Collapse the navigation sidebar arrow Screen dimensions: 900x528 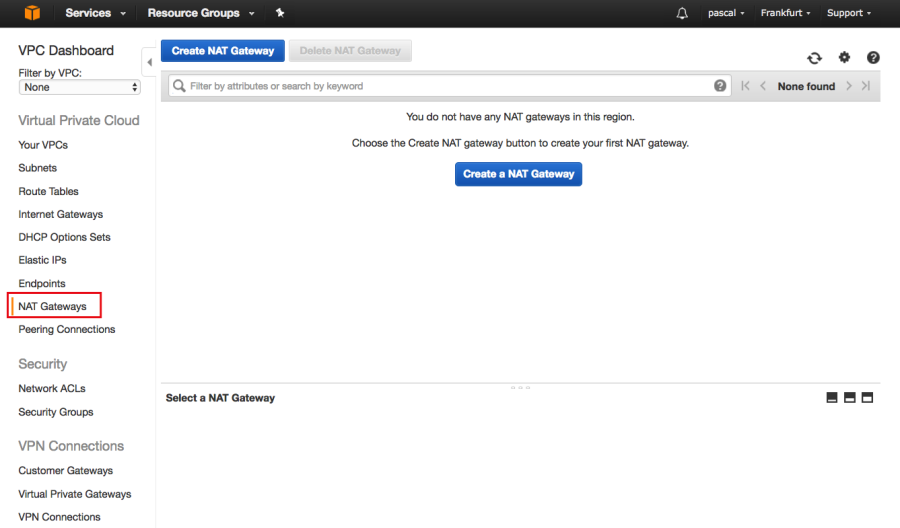[x=149, y=62]
